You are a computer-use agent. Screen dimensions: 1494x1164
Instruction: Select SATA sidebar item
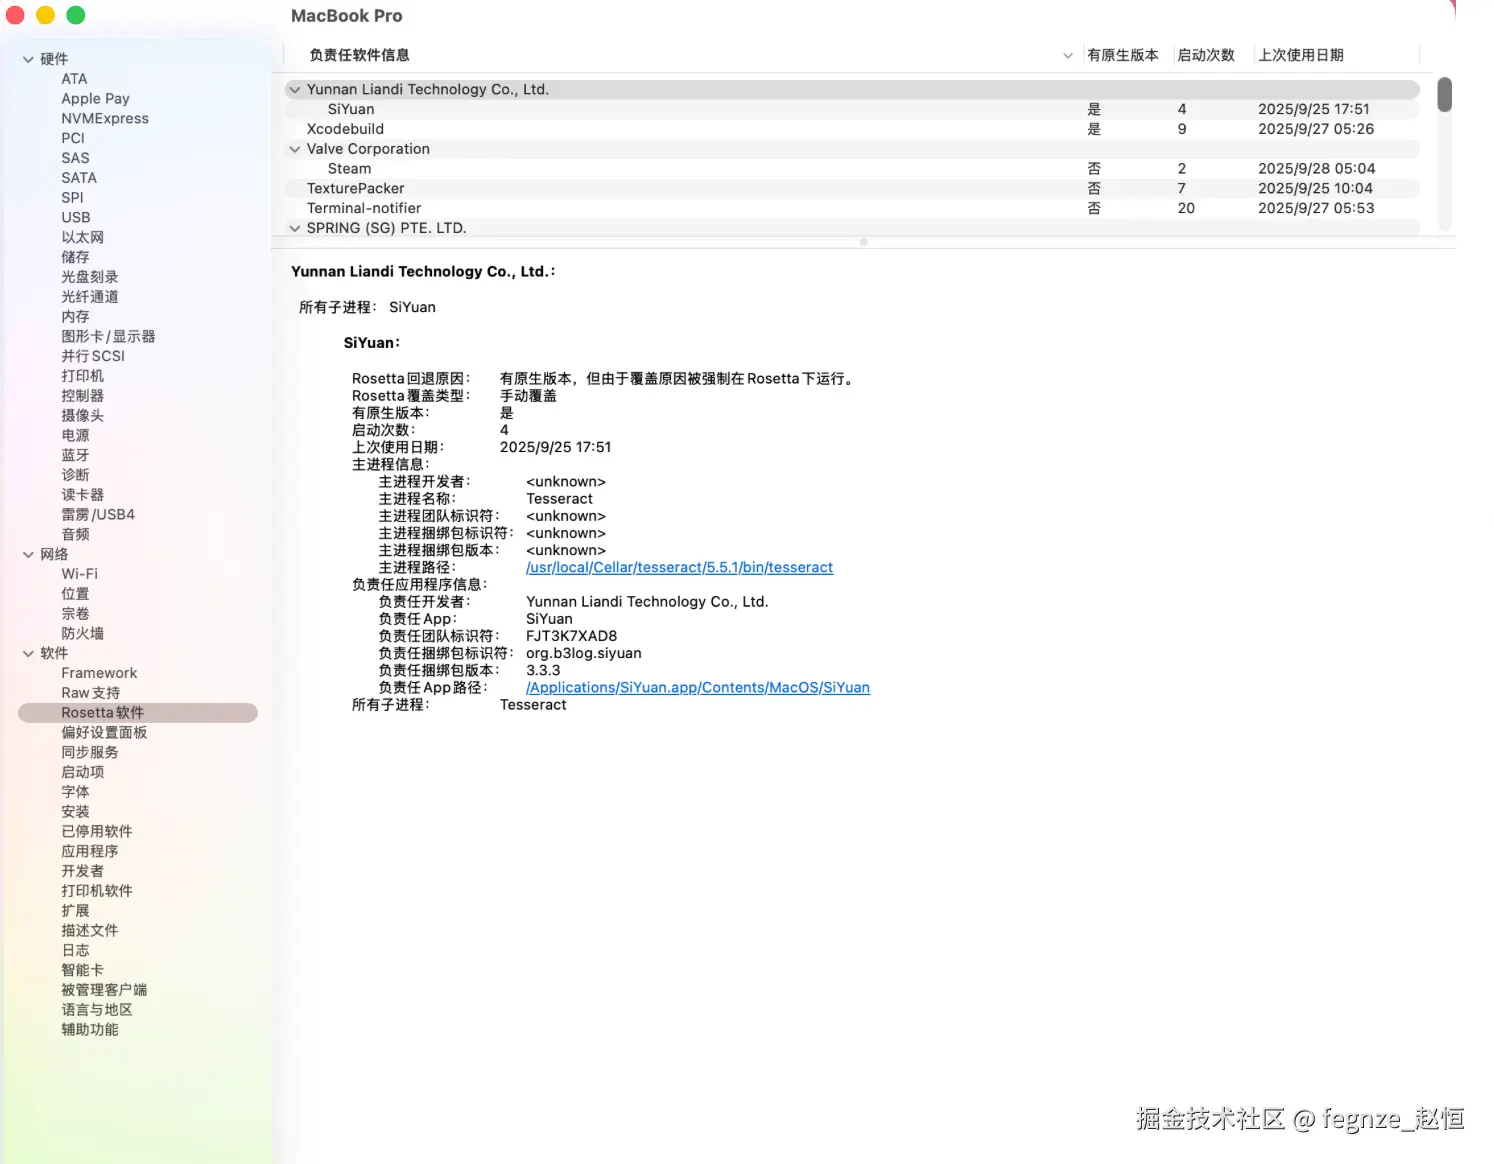(x=79, y=178)
